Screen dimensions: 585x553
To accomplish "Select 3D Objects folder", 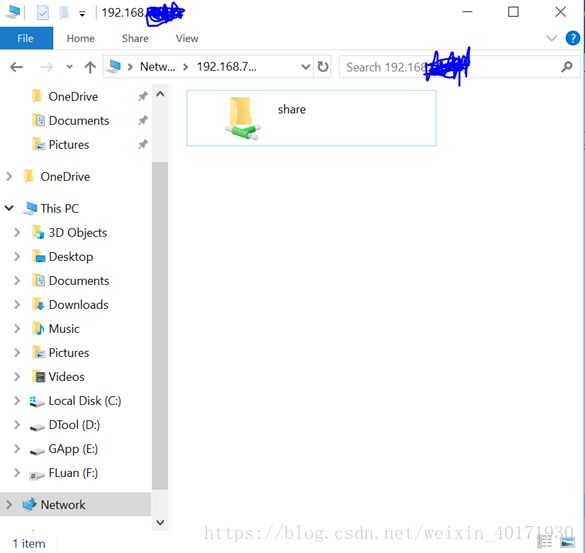I will pos(78,232).
